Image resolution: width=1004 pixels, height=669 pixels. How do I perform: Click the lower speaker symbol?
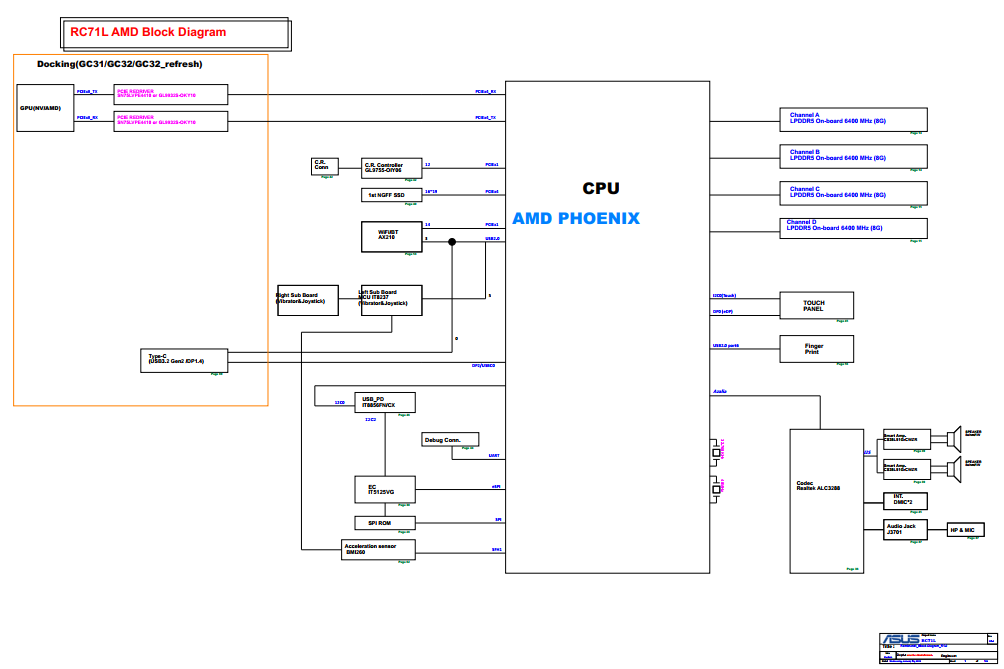955,468
